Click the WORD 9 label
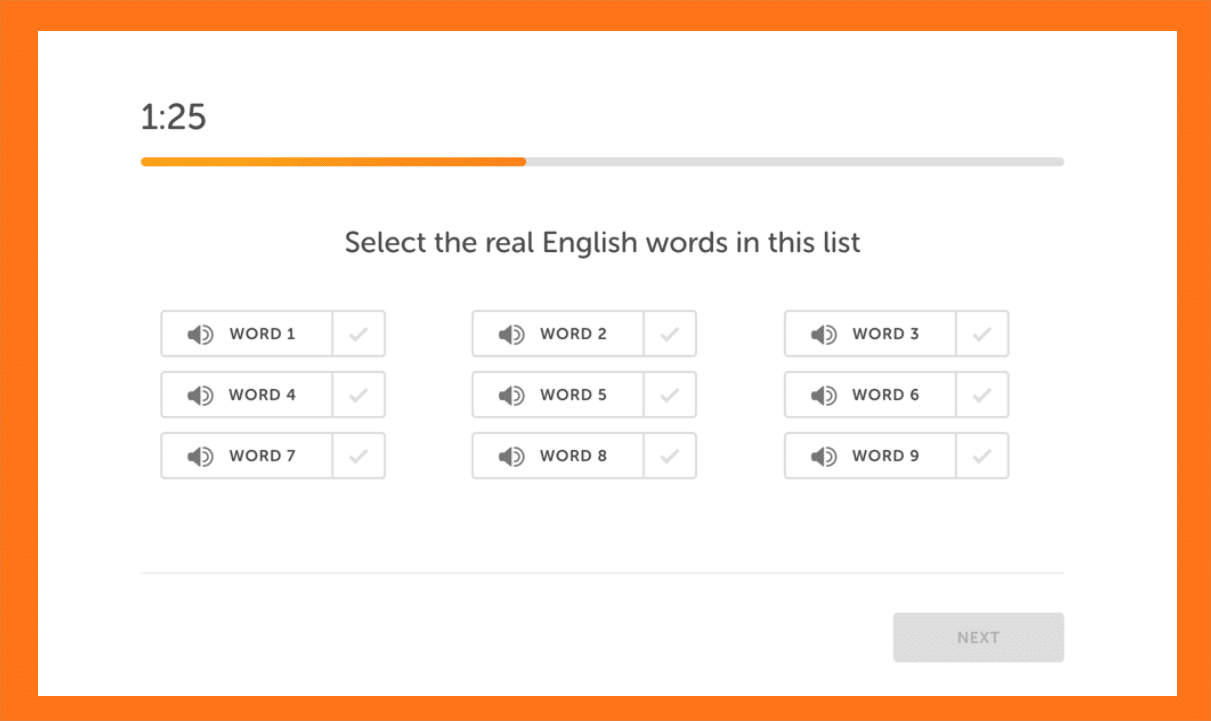Viewport: 1211px width, 721px height. coord(885,456)
